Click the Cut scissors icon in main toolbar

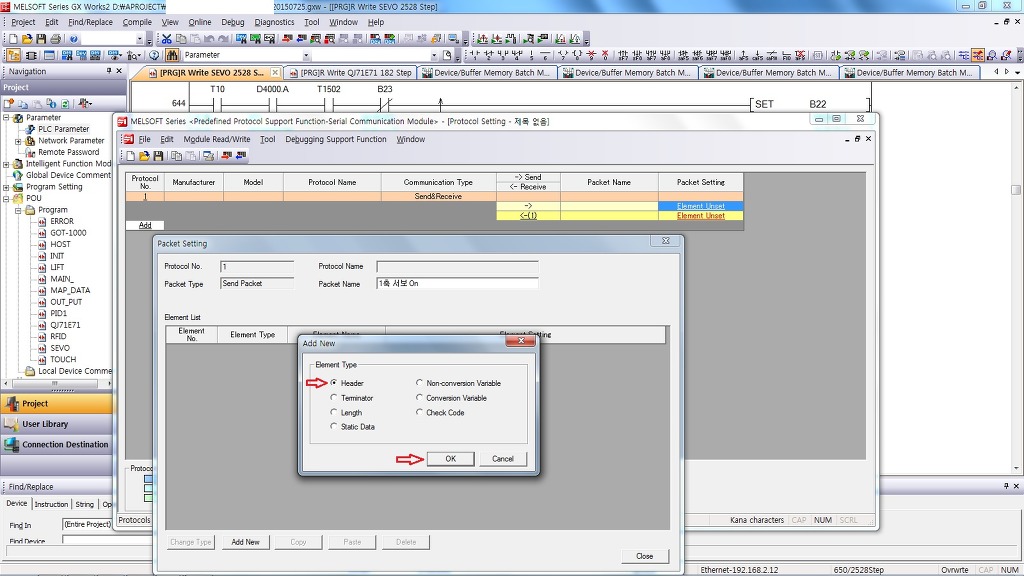click(168, 39)
